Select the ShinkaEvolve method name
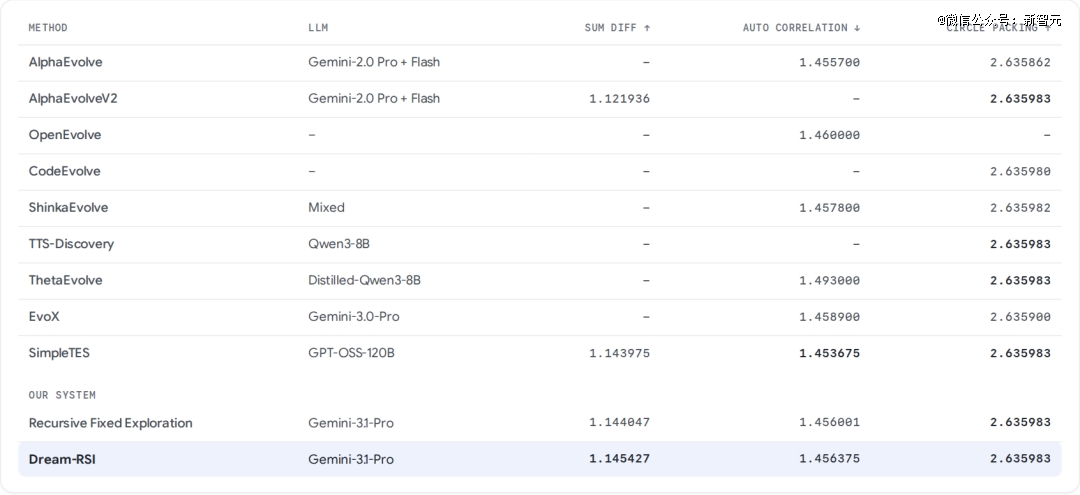This screenshot has width=1080, height=495. [x=68, y=207]
